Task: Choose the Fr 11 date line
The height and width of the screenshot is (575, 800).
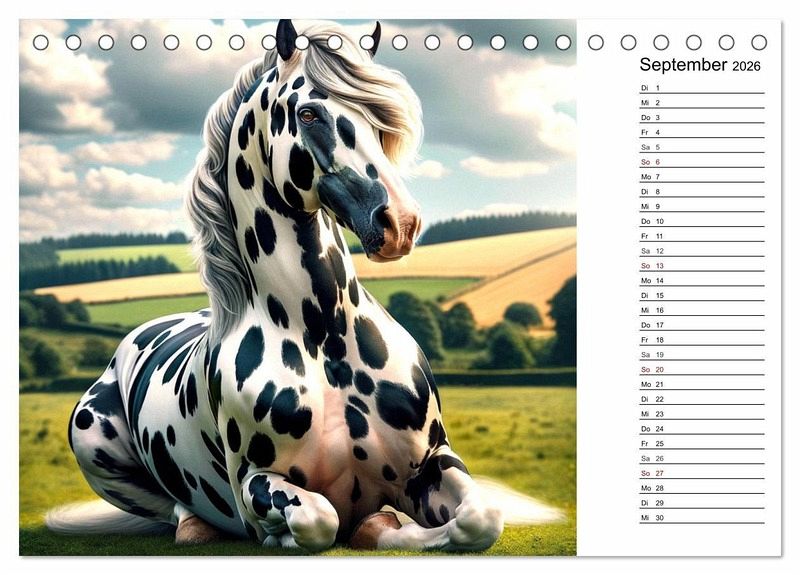Action: pos(701,236)
